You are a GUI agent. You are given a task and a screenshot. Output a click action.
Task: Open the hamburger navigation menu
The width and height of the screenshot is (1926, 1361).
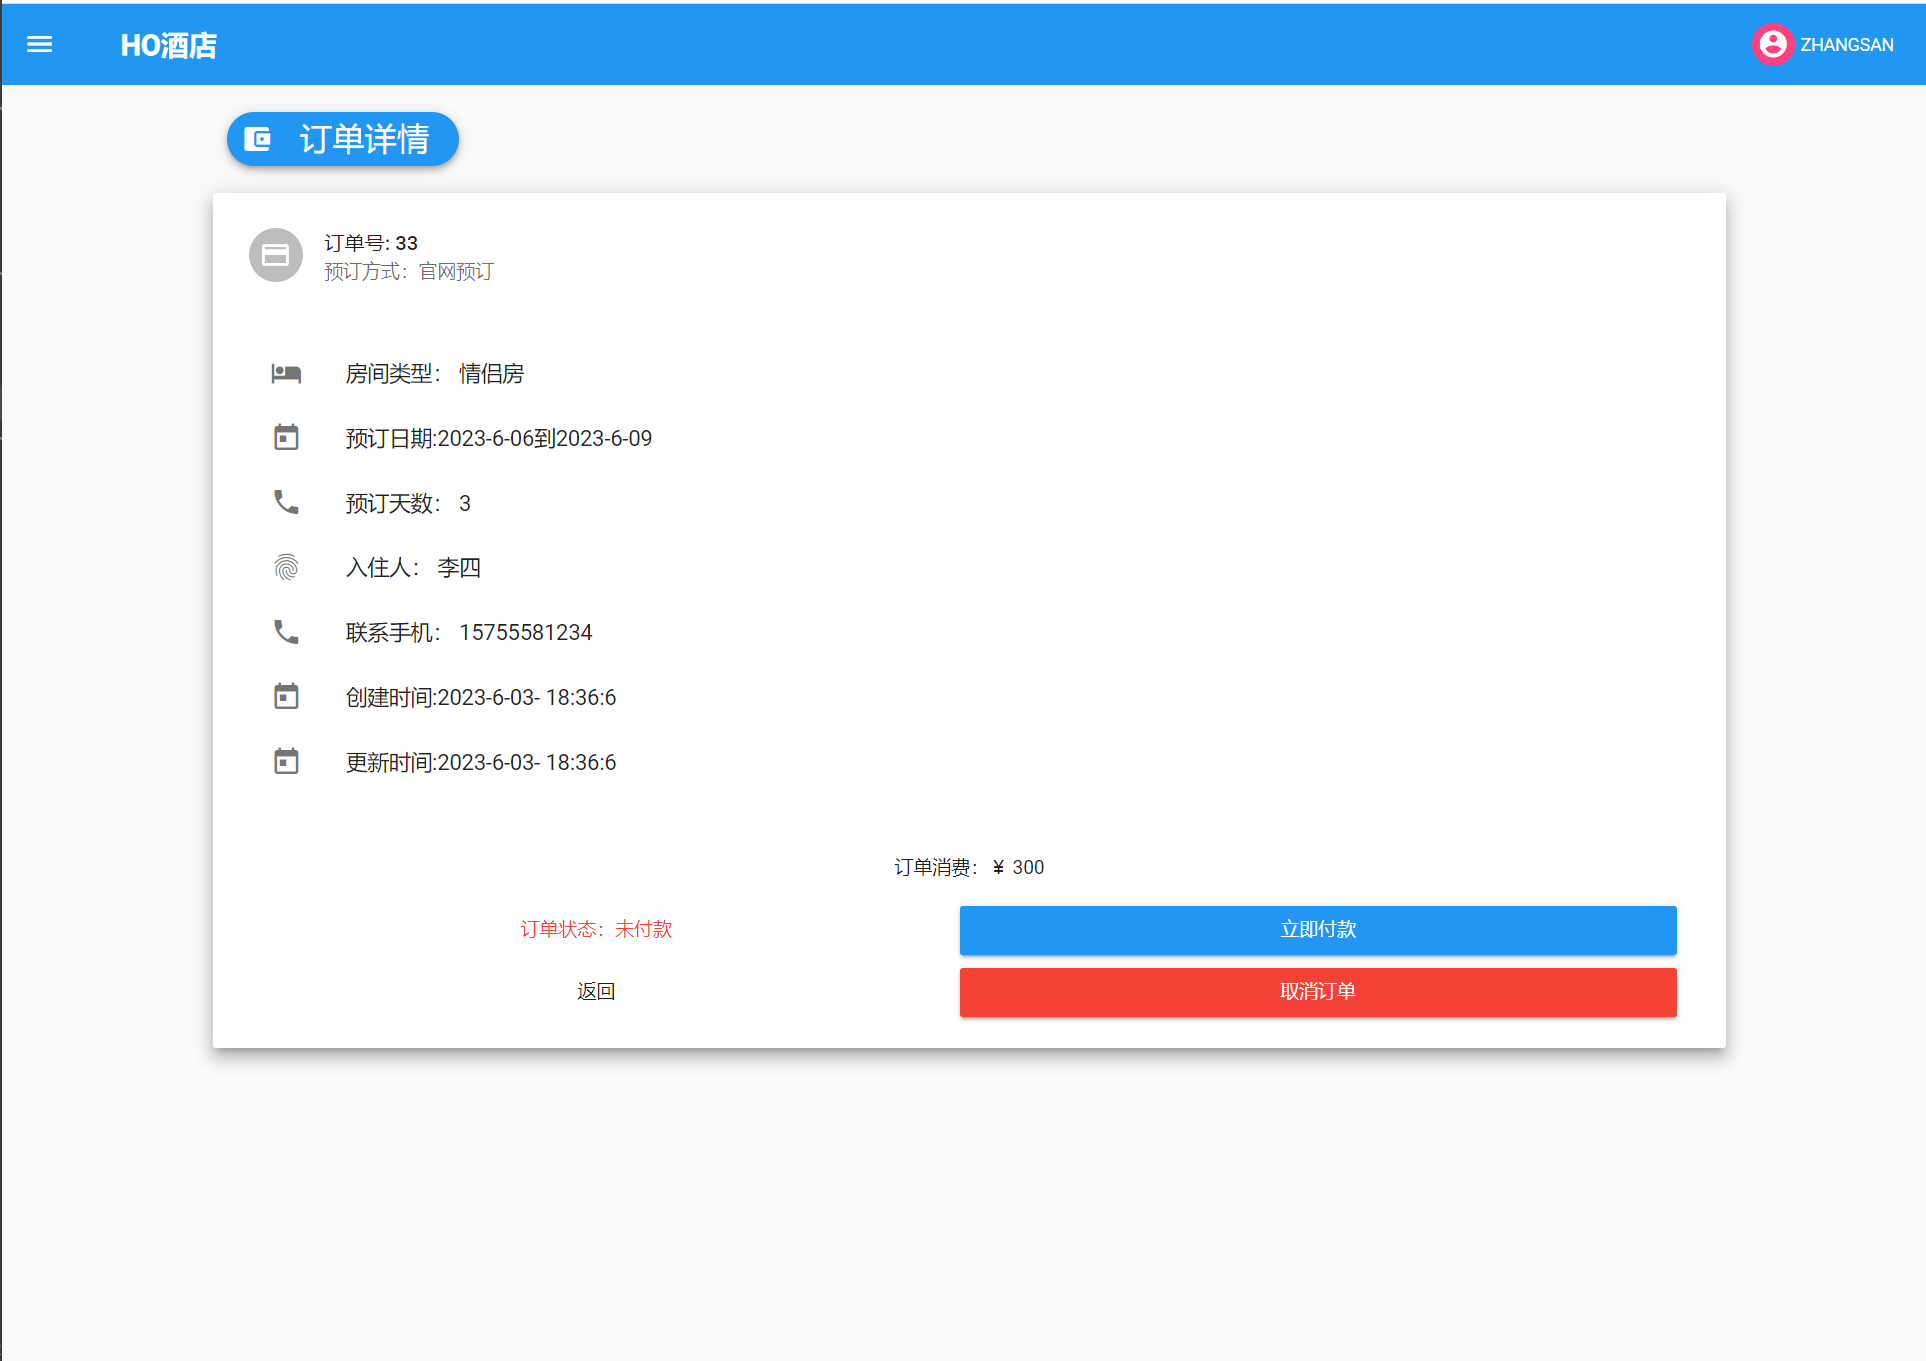pos(39,44)
